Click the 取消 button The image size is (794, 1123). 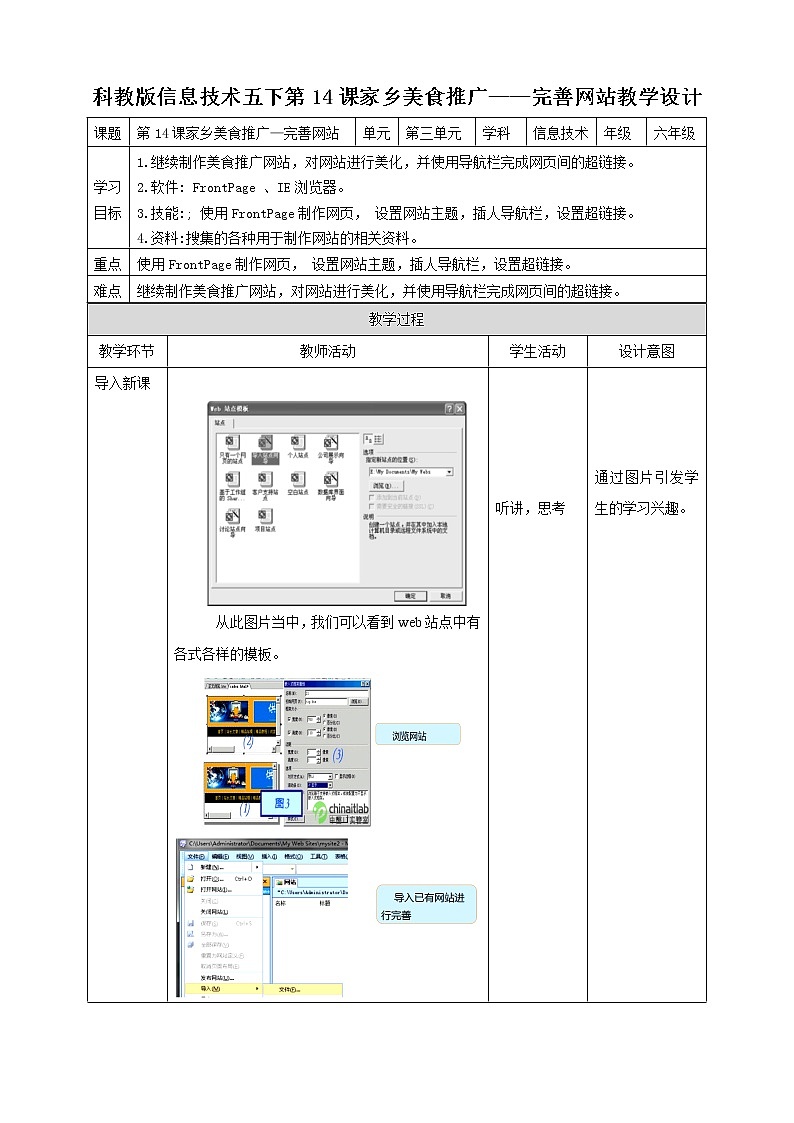[446, 596]
